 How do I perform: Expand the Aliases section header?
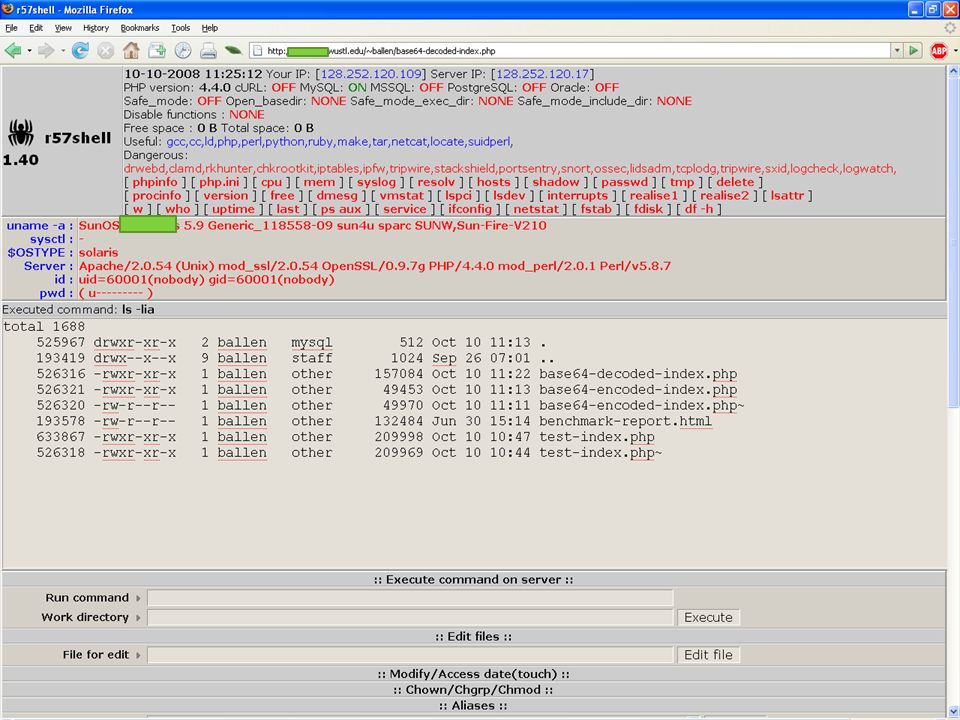coord(473,706)
